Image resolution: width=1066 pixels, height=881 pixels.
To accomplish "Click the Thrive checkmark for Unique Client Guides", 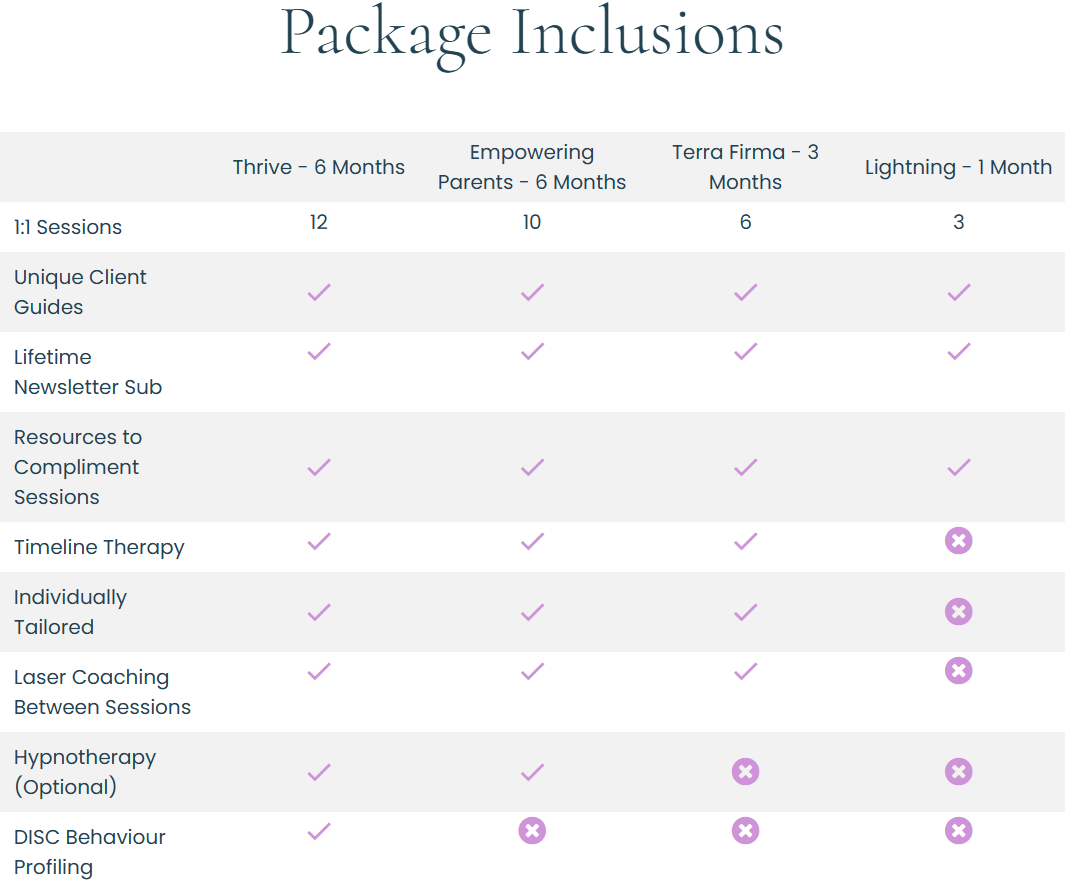I will [x=319, y=292].
